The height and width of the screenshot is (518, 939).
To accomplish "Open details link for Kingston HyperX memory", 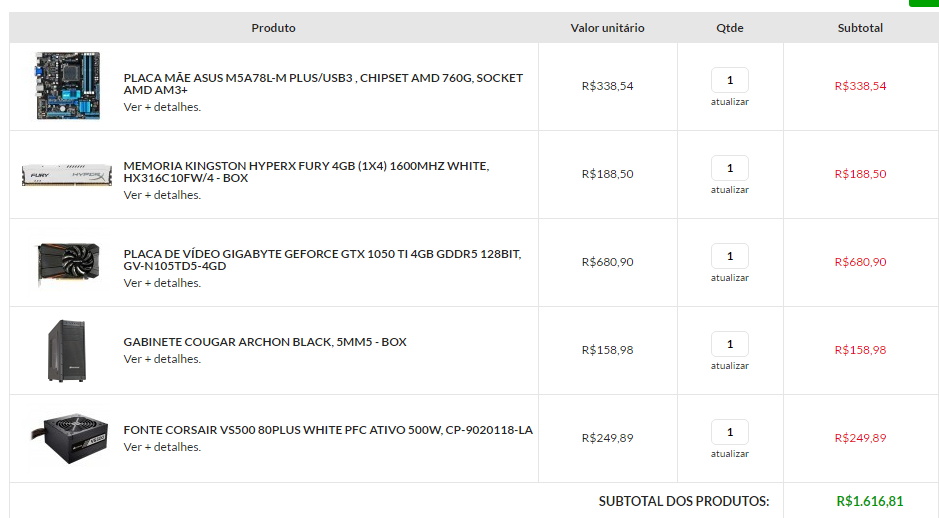I will (x=162, y=195).
